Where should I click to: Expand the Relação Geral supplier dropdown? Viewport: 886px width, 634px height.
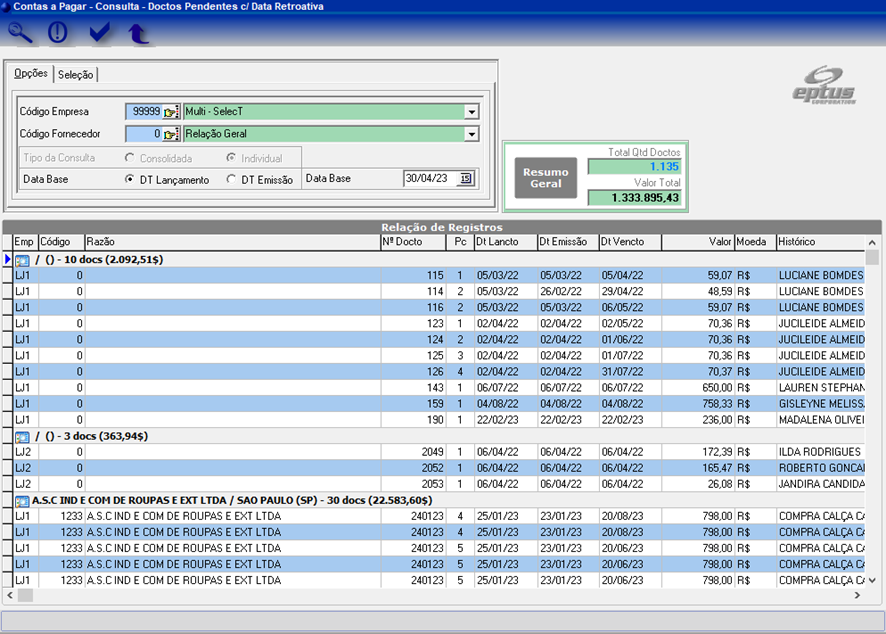471,134
